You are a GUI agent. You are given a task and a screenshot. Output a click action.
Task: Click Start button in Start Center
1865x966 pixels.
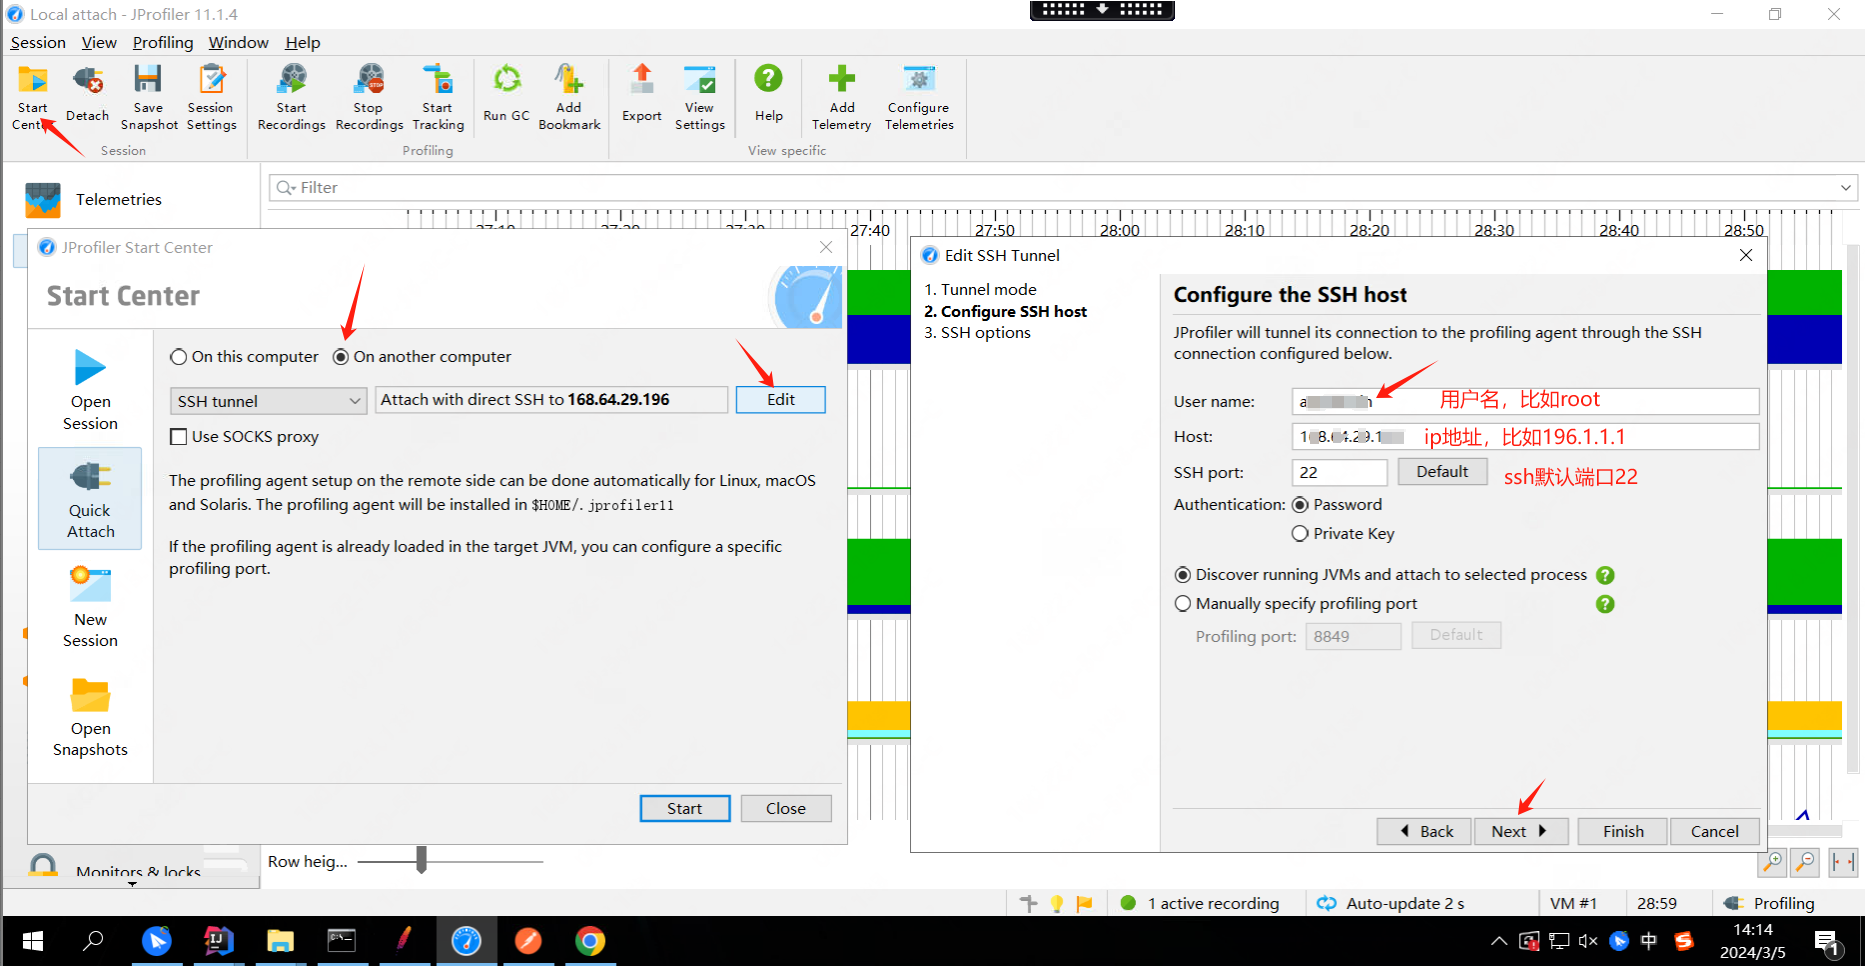(685, 809)
